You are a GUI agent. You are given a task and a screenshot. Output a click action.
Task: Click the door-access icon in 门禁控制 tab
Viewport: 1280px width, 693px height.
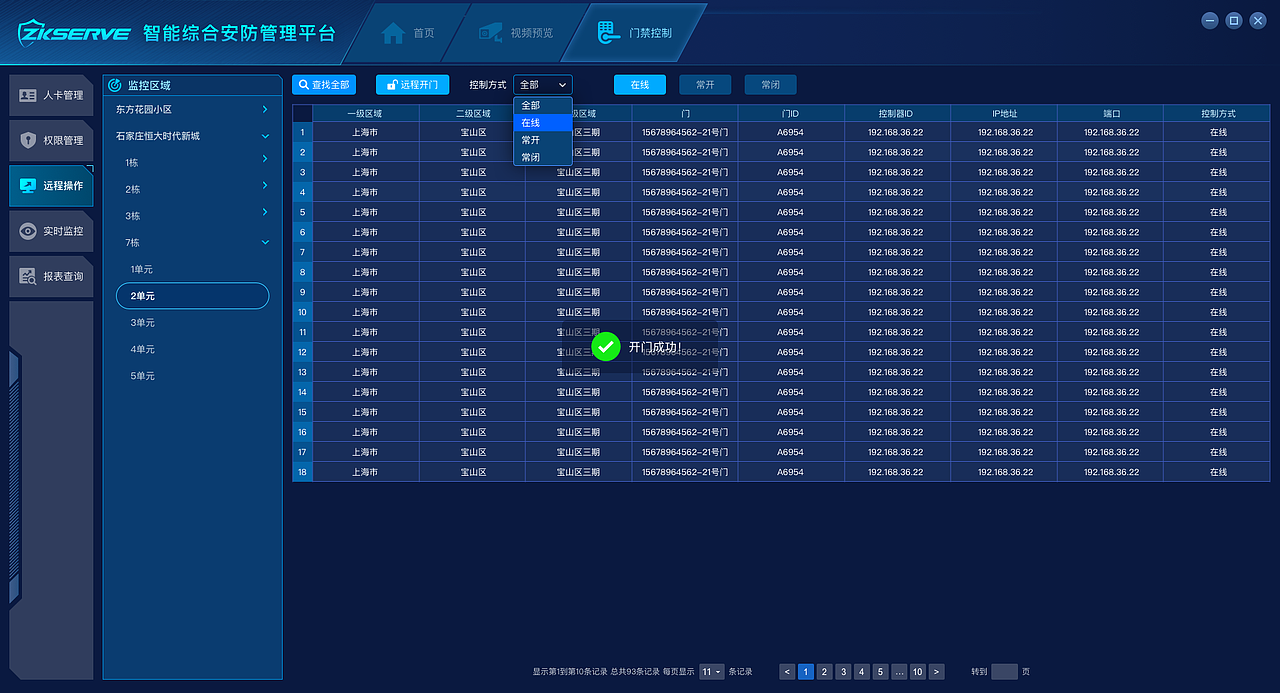click(x=608, y=33)
